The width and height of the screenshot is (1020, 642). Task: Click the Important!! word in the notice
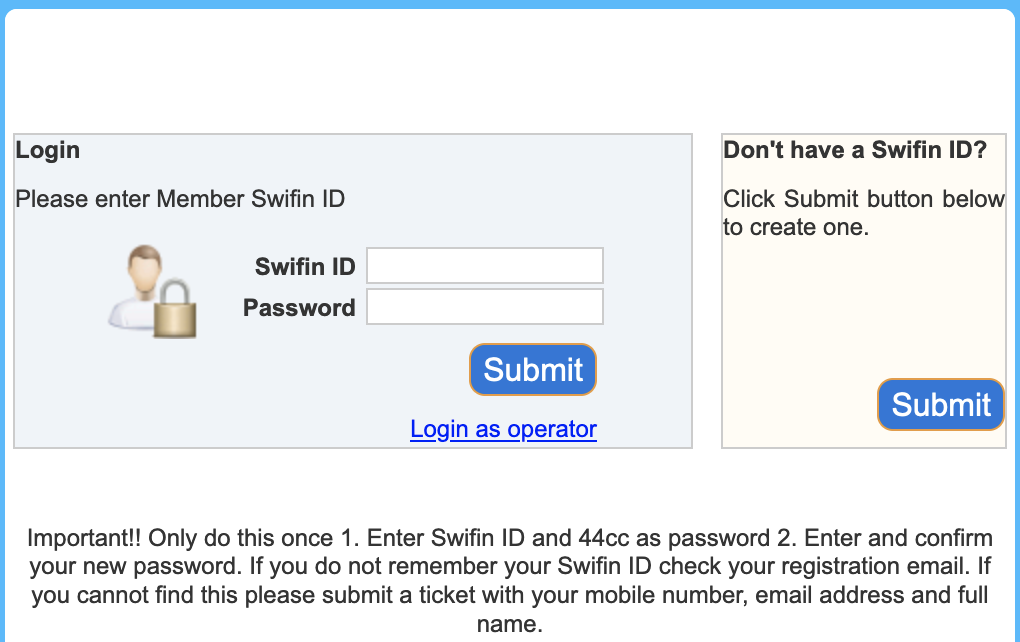84,538
